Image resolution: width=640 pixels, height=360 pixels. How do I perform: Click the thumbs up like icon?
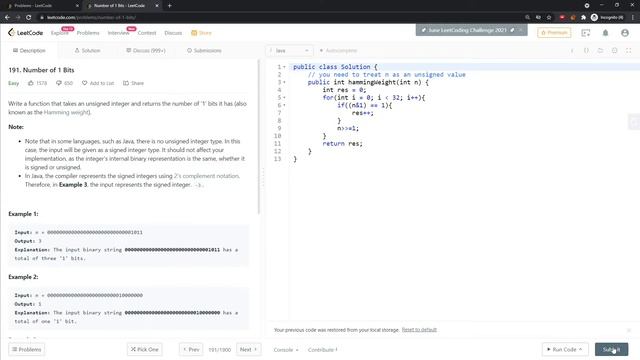[31, 83]
